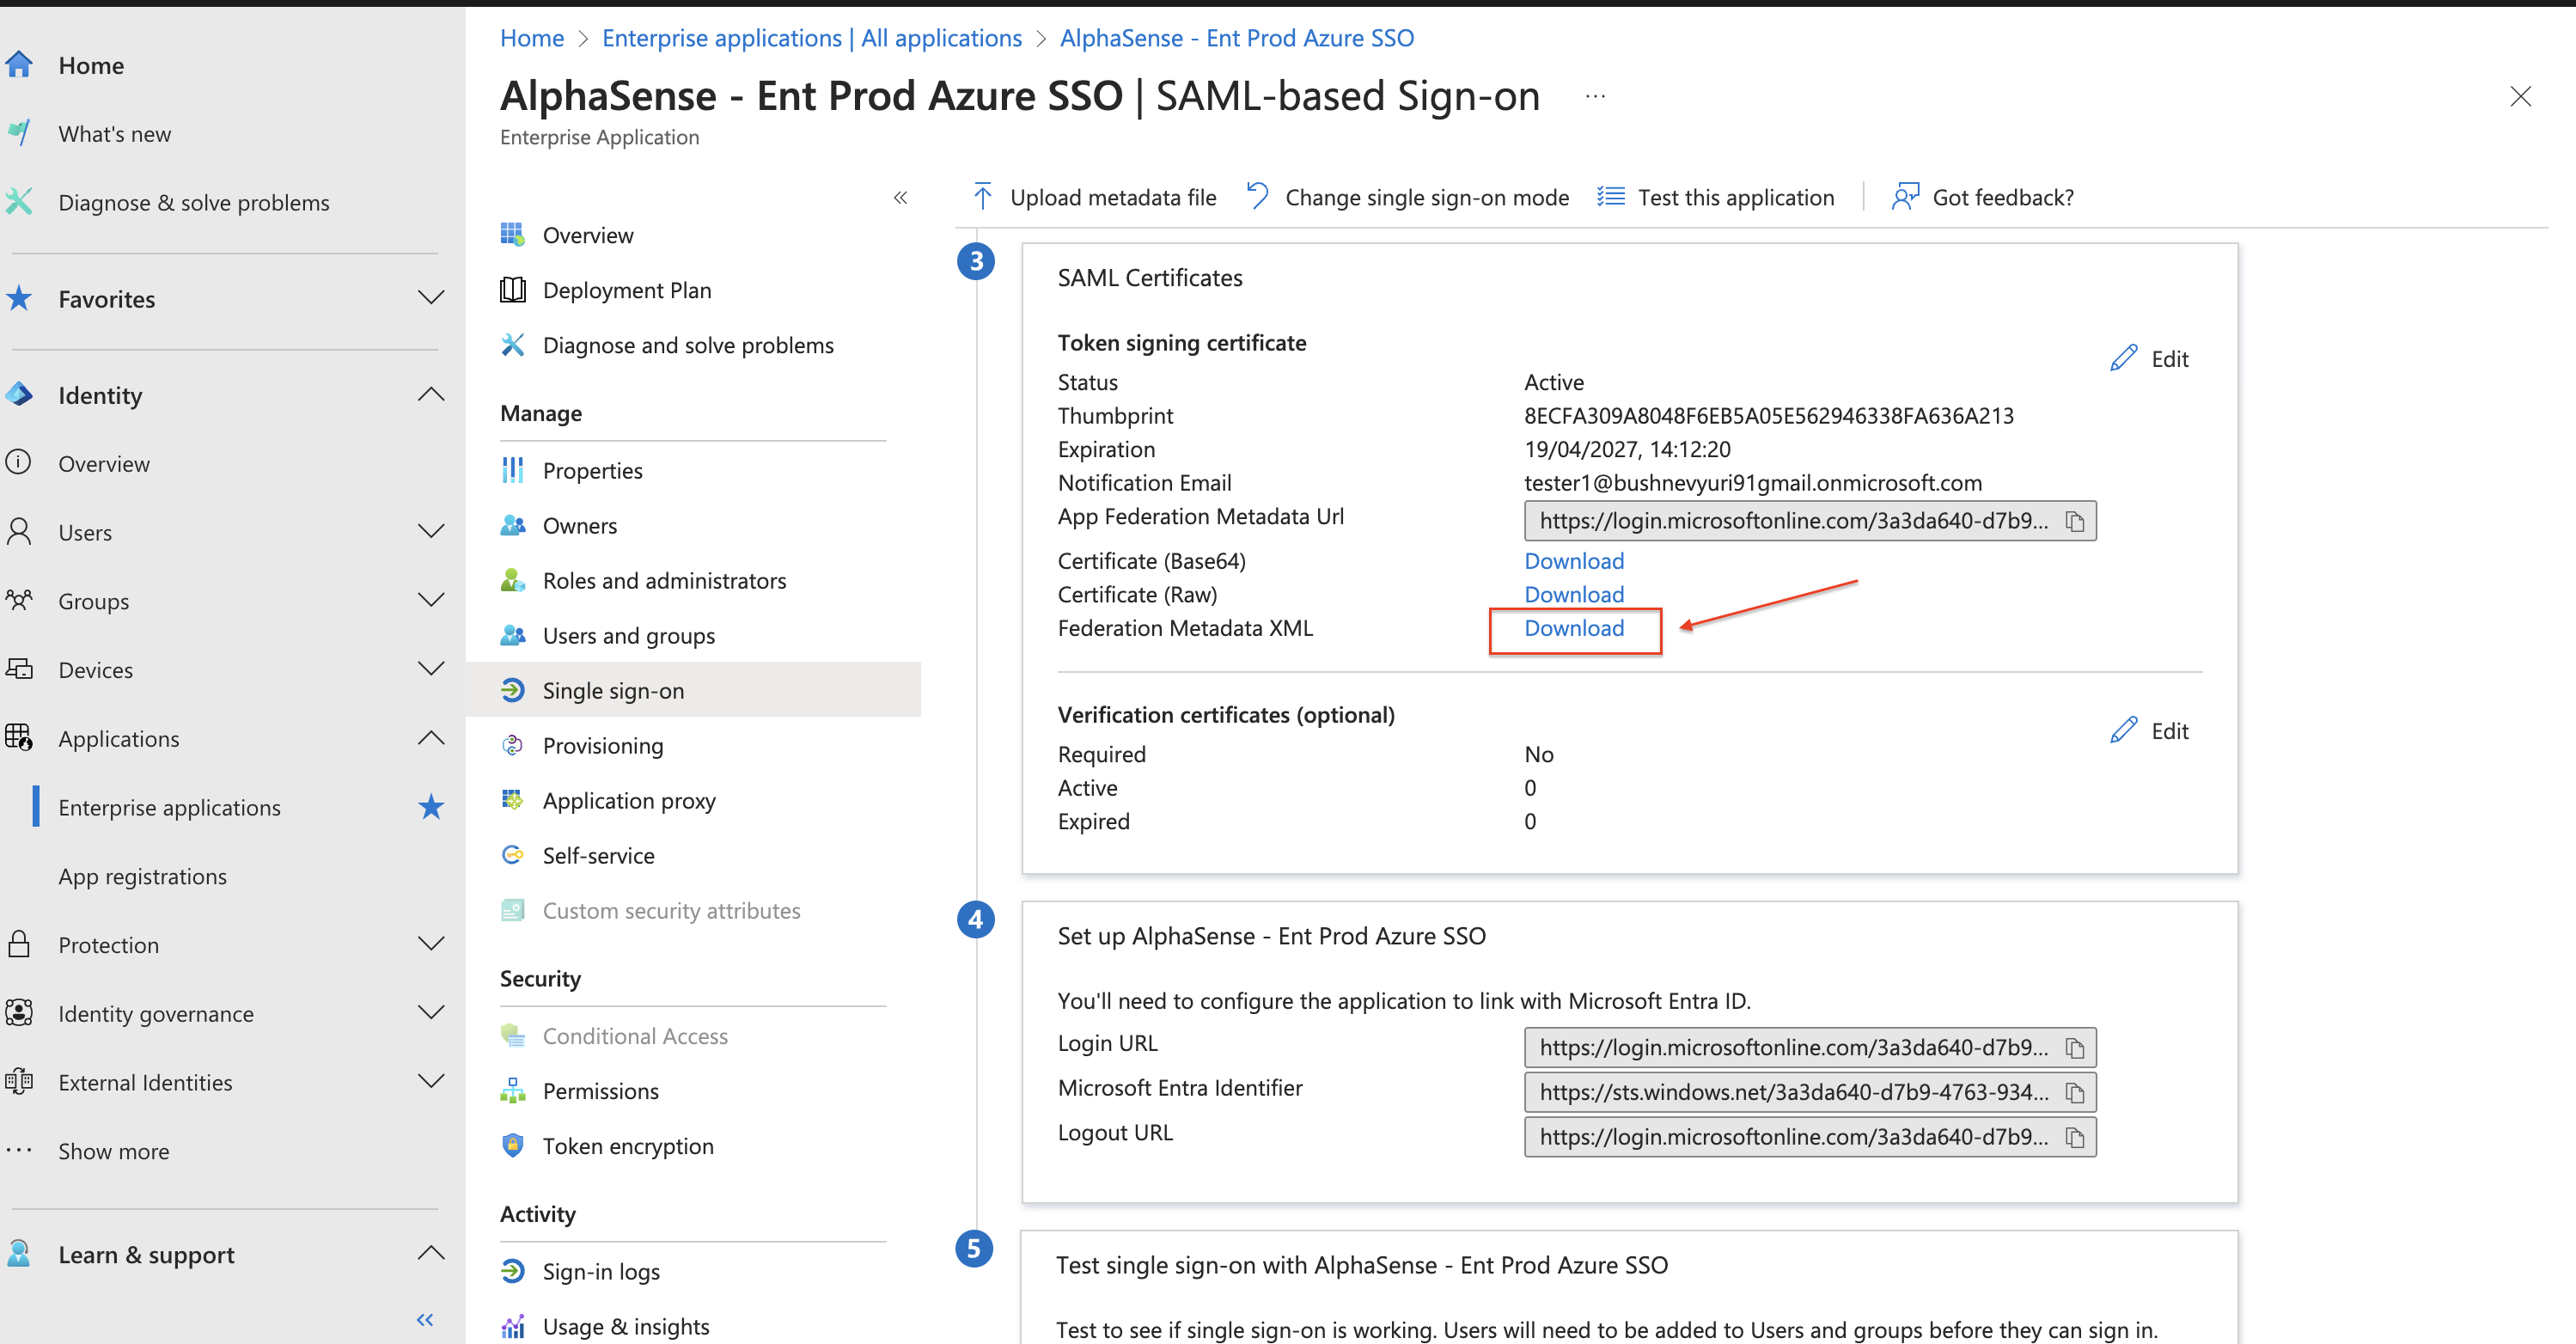Image resolution: width=2576 pixels, height=1344 pixels.
Task: Click Got feedback? button
Action: pyautogui.click(x=1983, y=197)
